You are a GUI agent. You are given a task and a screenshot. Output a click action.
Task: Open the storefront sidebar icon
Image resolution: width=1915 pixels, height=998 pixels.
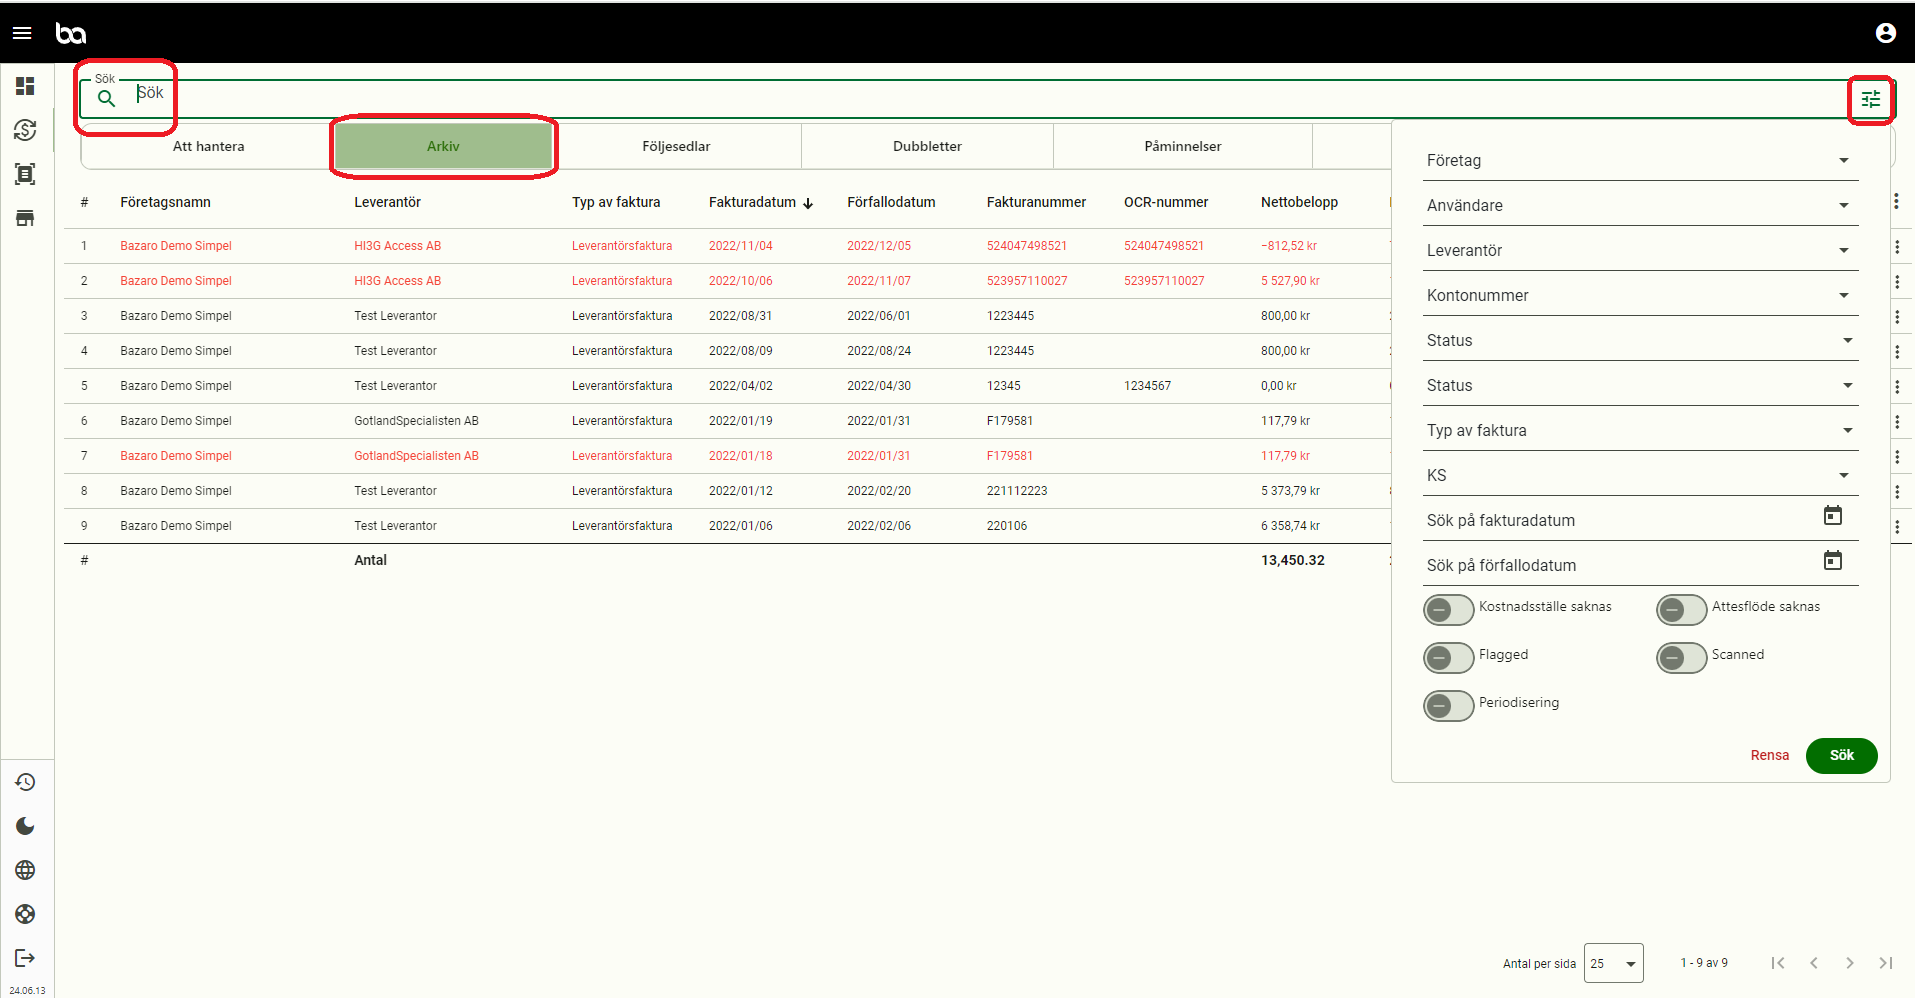tap(25, 218)
